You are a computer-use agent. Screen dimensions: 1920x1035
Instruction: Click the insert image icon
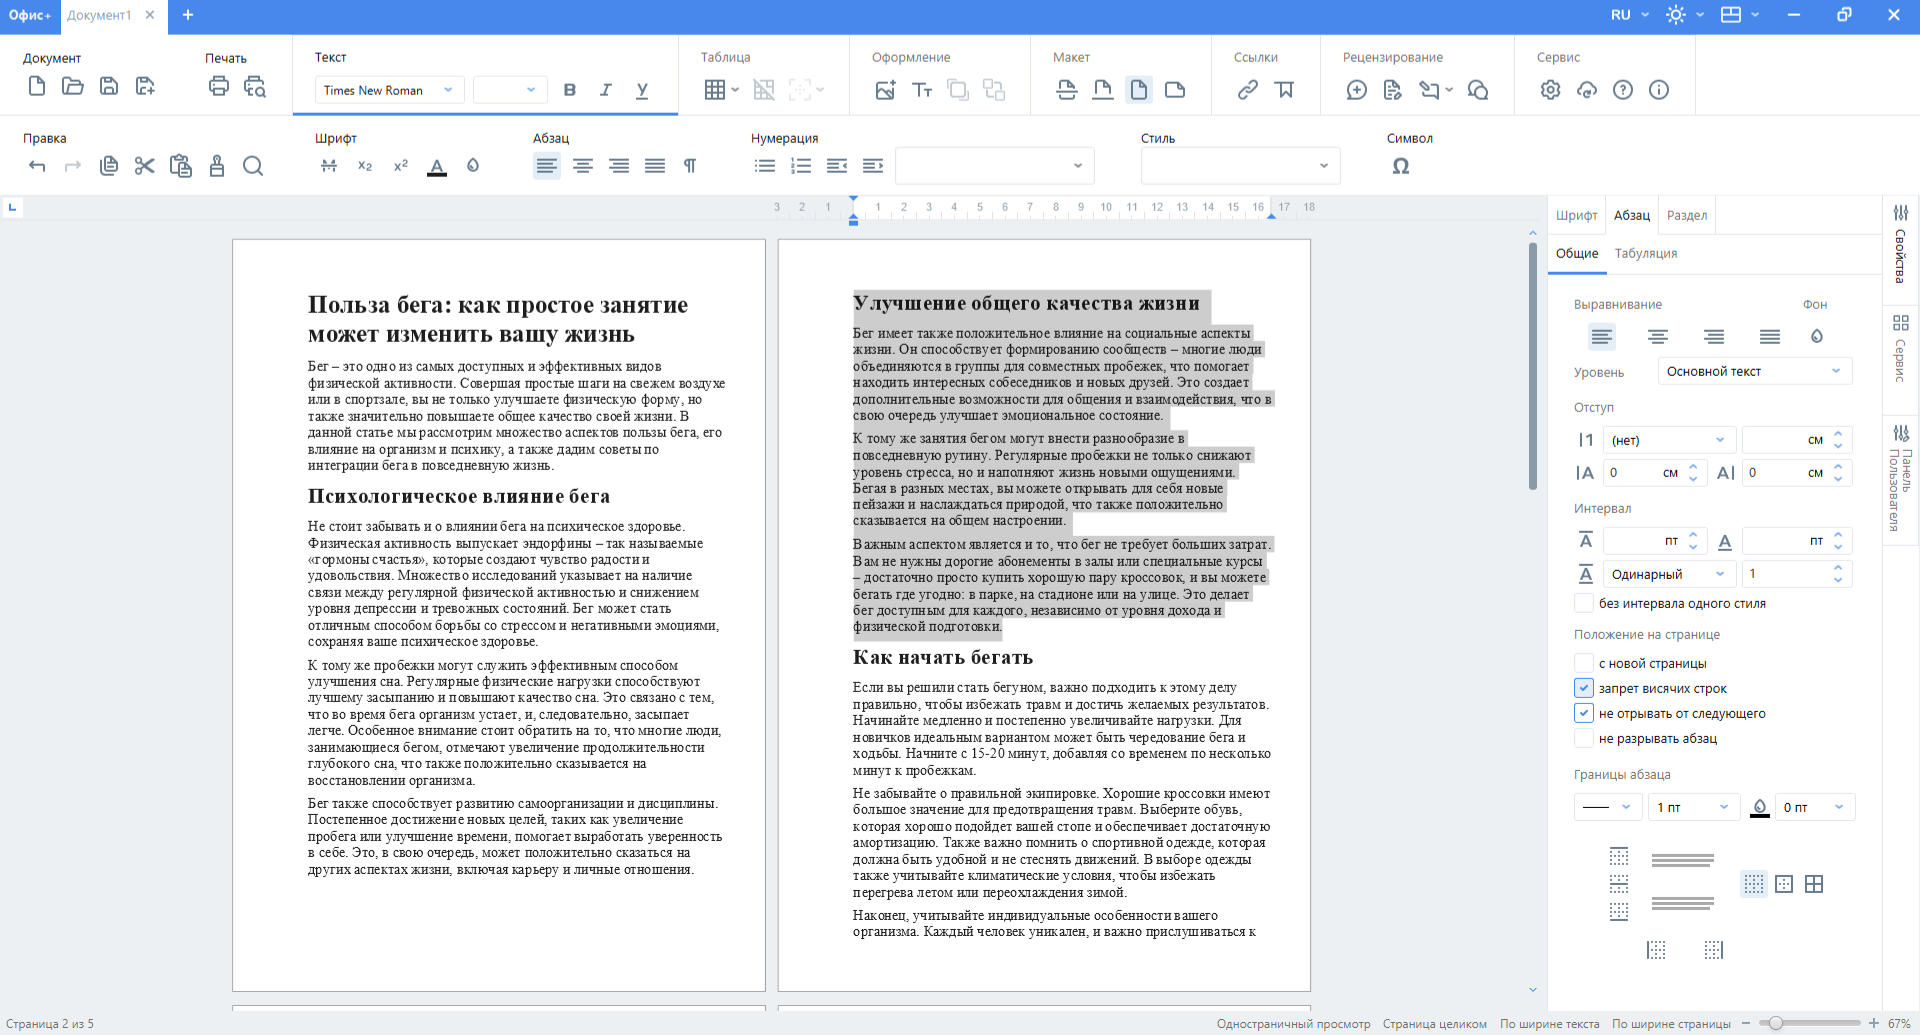[885, 90]
